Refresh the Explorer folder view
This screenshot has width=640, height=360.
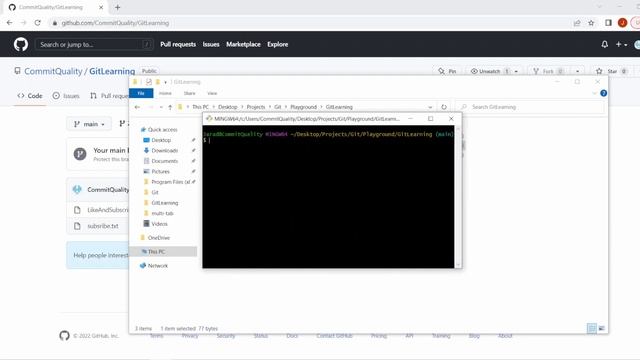pyautogui.click(x=444, y=107)
